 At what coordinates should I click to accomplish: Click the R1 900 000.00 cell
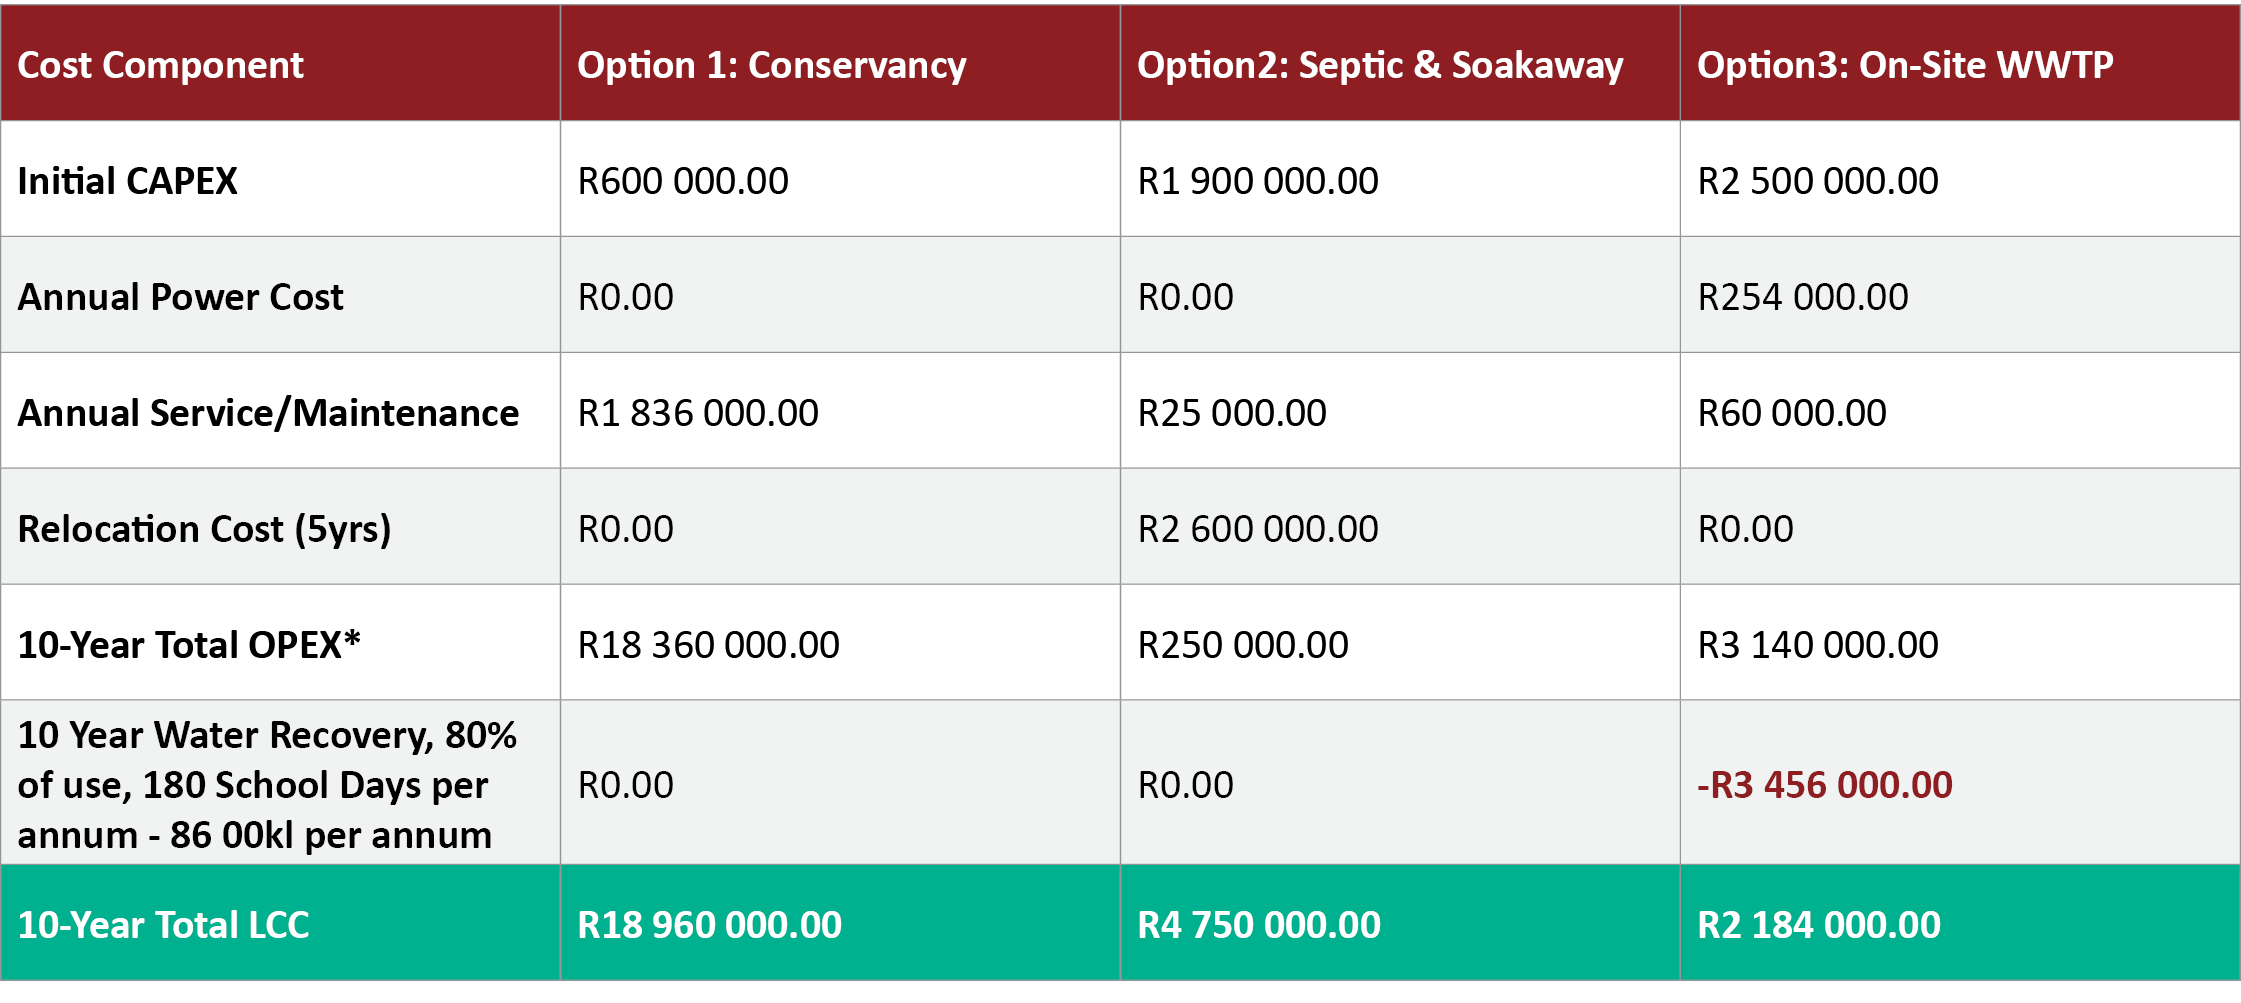click(x=1257, y=181)
